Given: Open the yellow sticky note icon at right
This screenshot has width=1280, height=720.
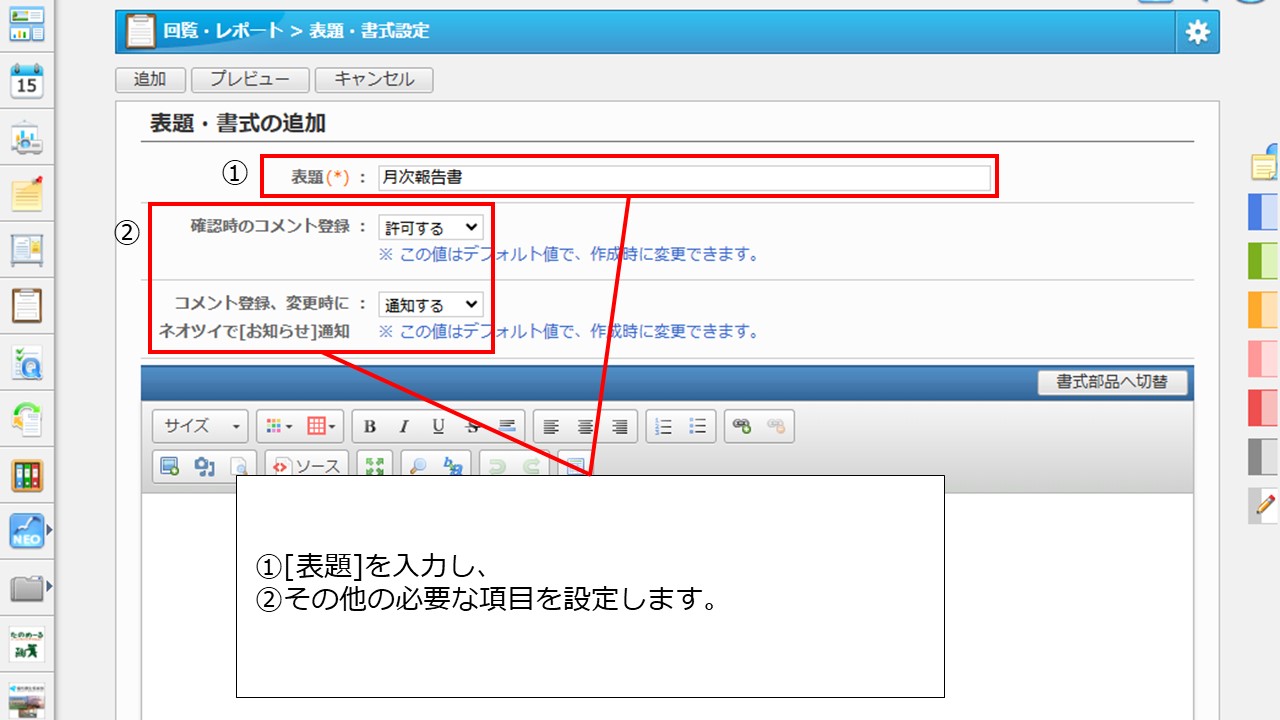Looking at the screenshot, I should tap(1264, 164).
